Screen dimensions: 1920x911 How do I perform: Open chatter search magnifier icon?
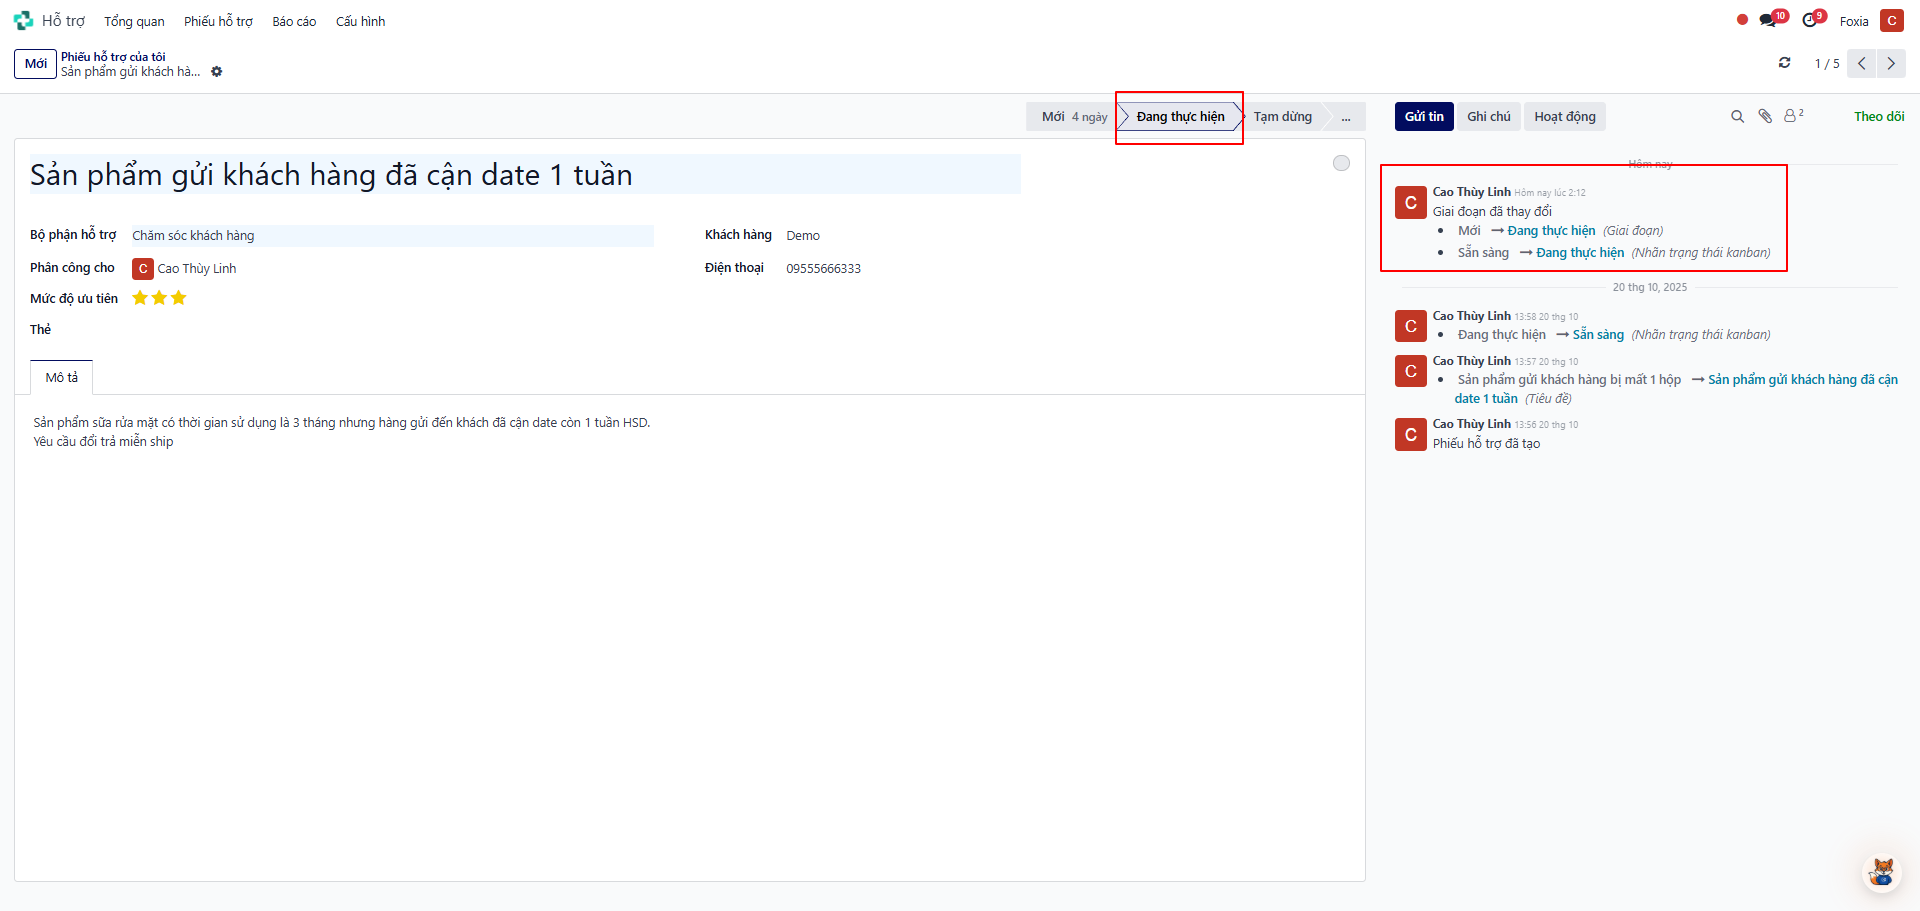pos(1737,117)
